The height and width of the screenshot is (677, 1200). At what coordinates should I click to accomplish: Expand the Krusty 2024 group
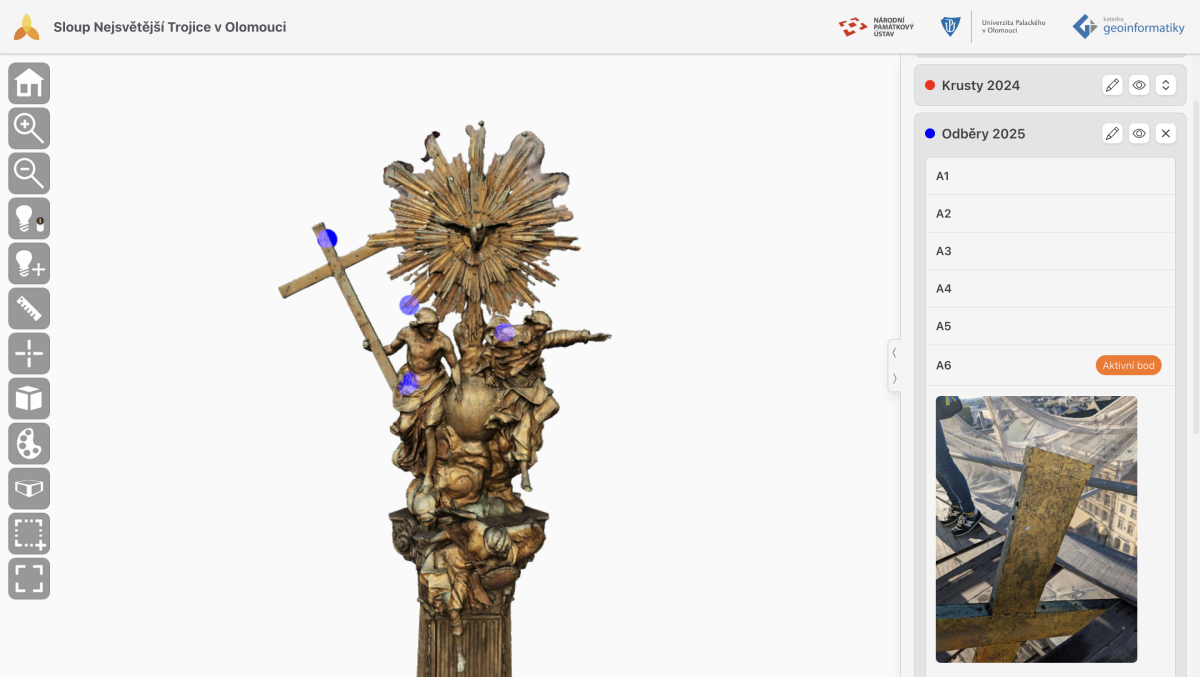click(1165, 86)
